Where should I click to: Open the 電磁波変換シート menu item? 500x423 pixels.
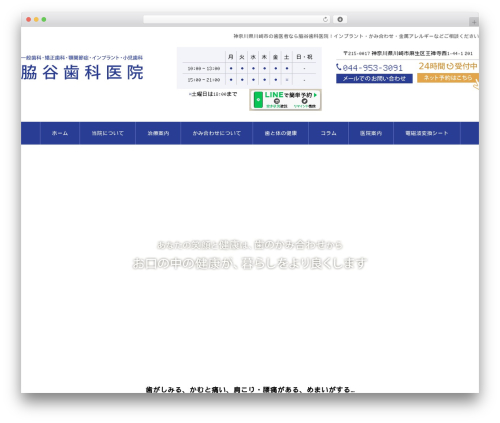click(427, 133)
